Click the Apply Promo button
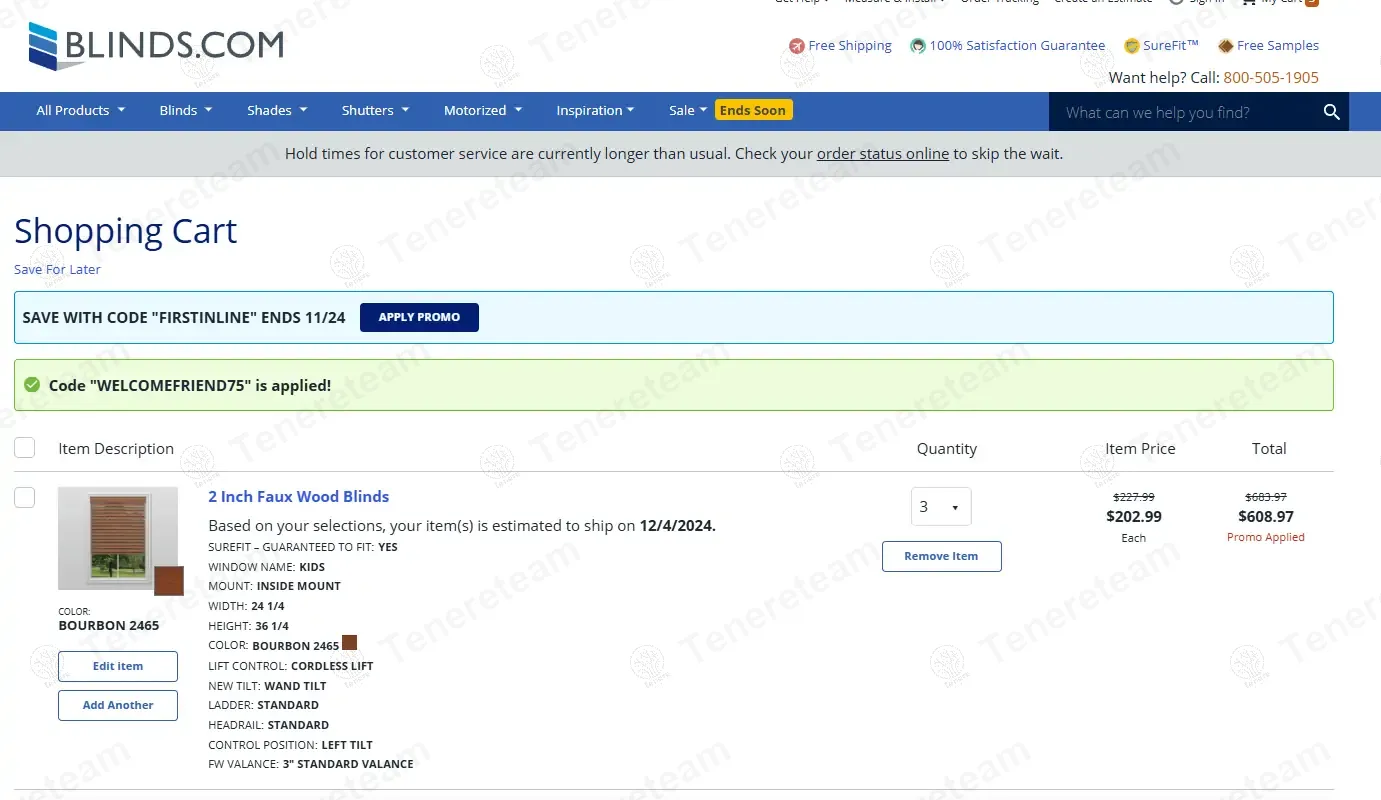Viewport: 1381px width, 800px height. pyautogui.click(x=419, y=317)
